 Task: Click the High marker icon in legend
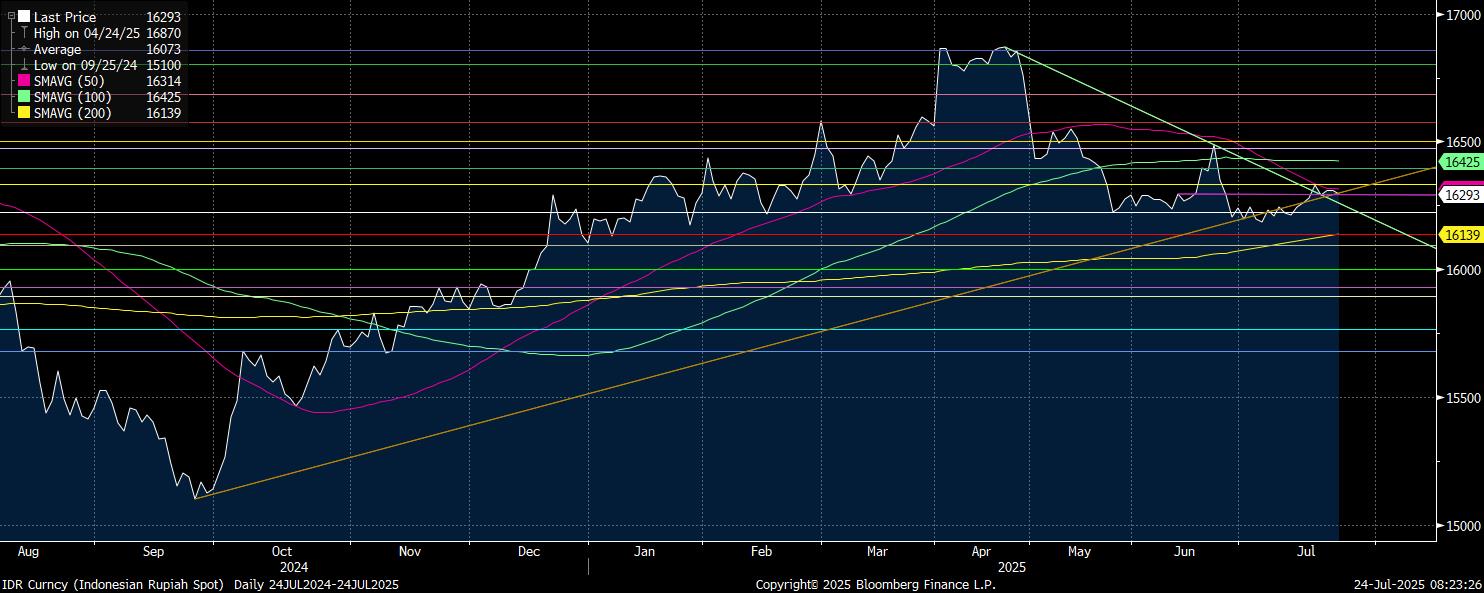tap(24, 33)
